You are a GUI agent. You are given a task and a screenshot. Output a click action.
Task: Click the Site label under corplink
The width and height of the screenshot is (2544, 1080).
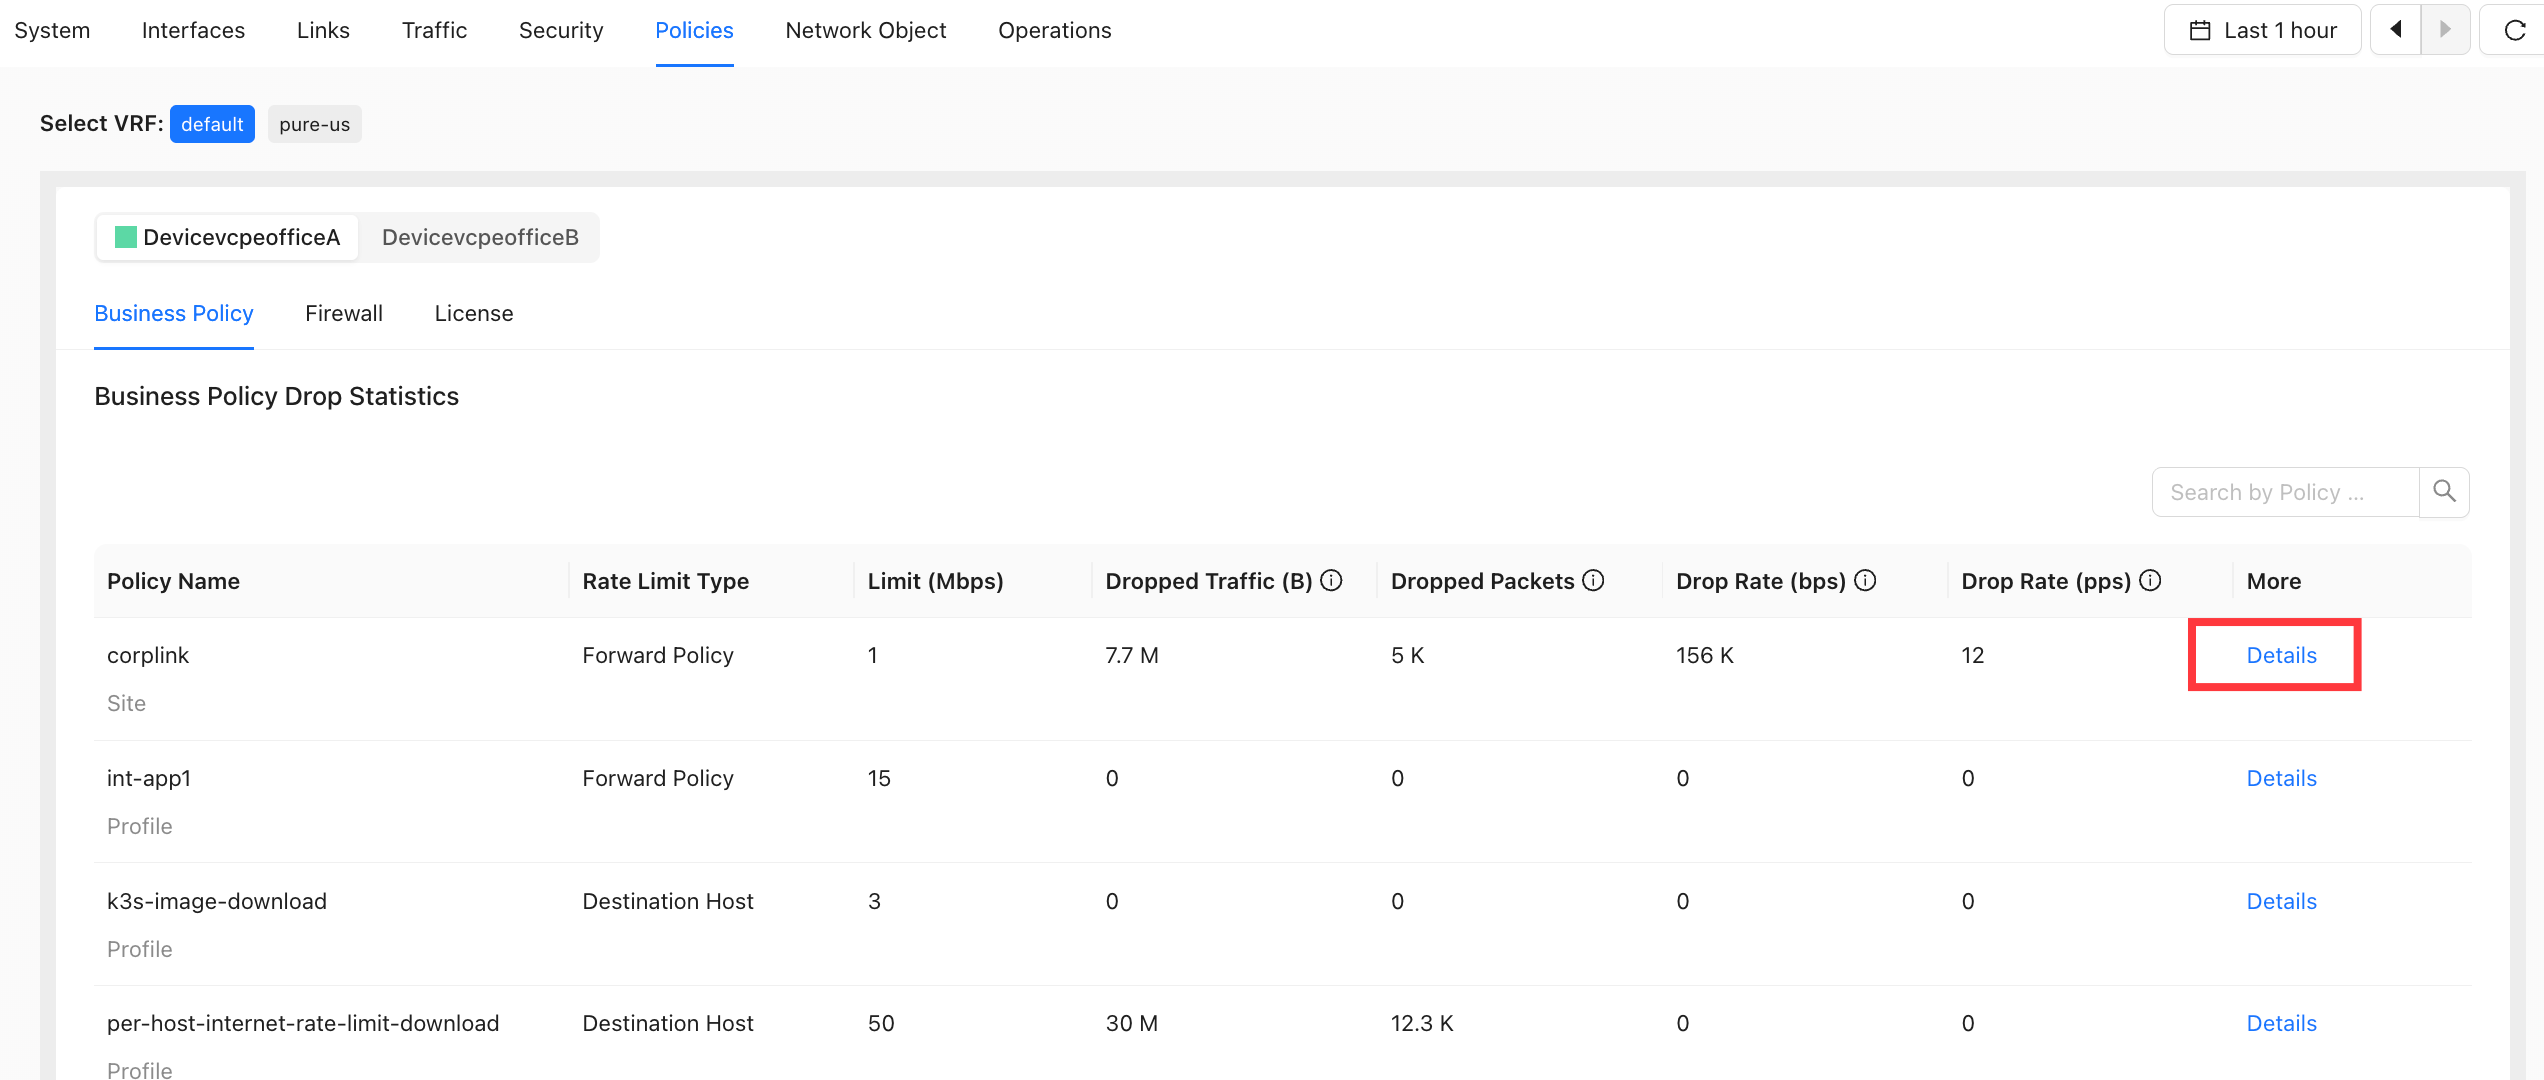pos(126,703)
